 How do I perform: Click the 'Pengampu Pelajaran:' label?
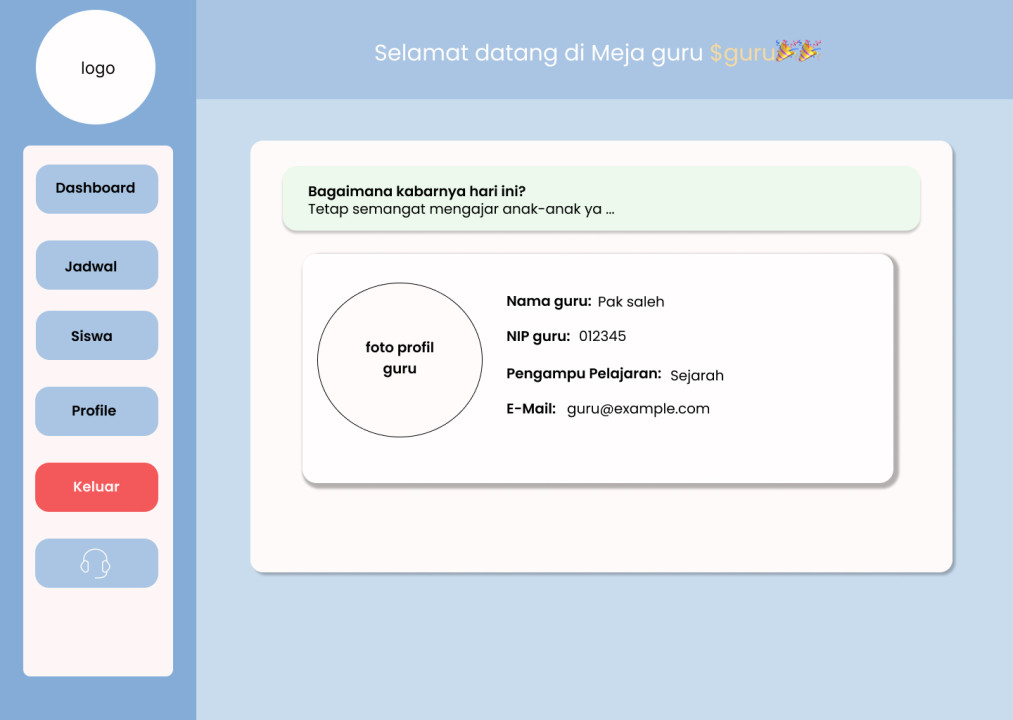click(583, 374)
